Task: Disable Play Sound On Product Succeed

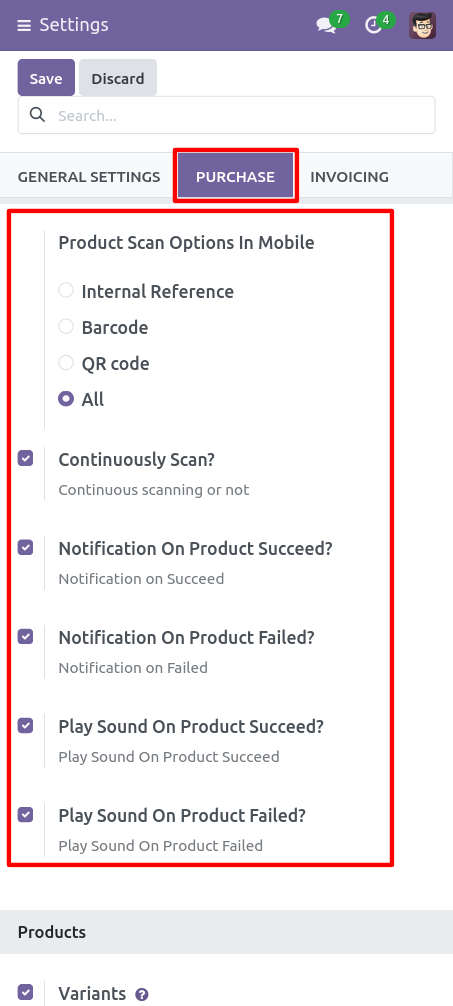Action: pos(25,726)
